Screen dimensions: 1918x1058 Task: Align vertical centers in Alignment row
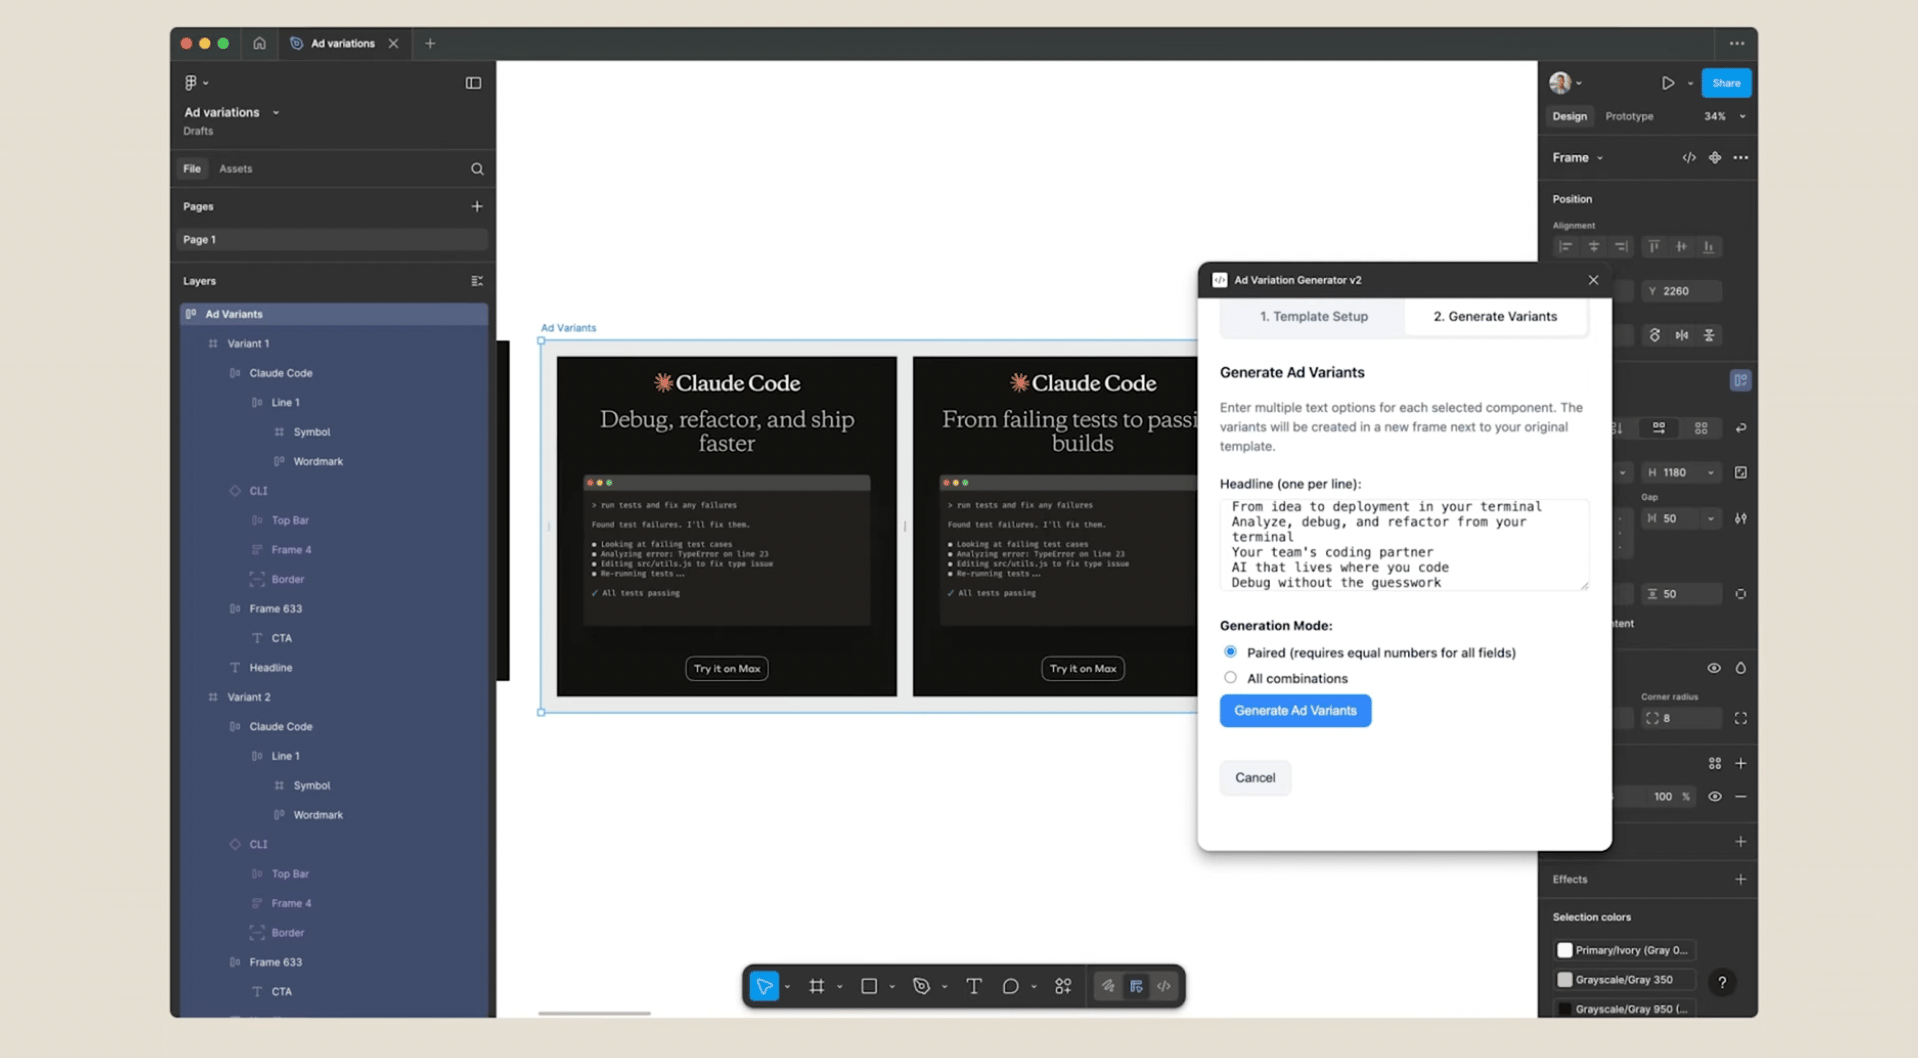(x=1682, y=247)
